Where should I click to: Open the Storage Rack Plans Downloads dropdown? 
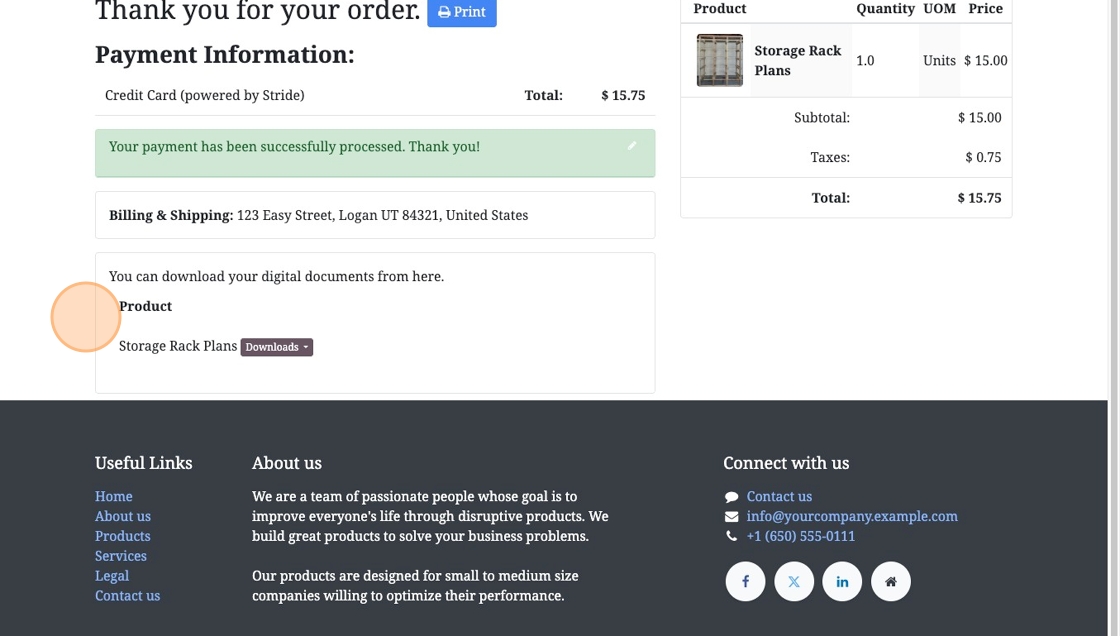click(x=277, y=347)
